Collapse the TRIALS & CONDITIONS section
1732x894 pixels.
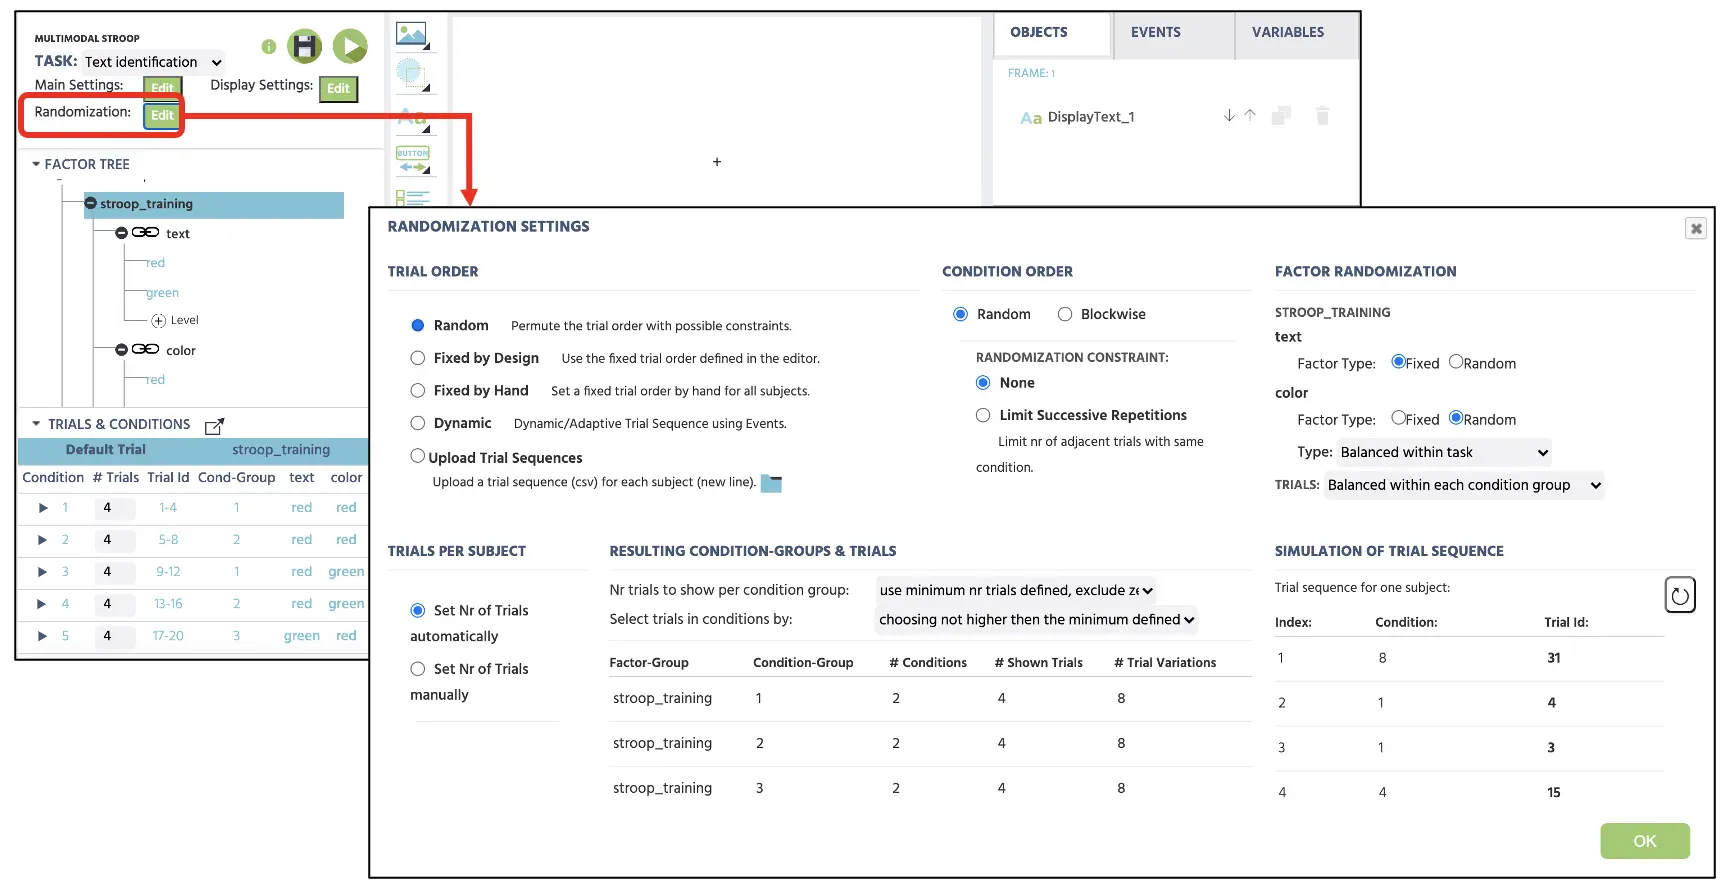pos(36,424)
